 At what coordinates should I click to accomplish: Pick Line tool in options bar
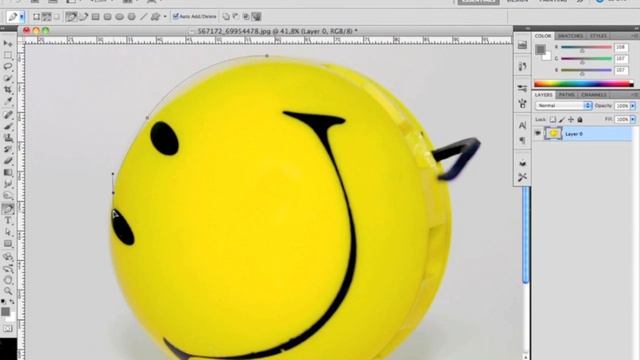(143, 17)
